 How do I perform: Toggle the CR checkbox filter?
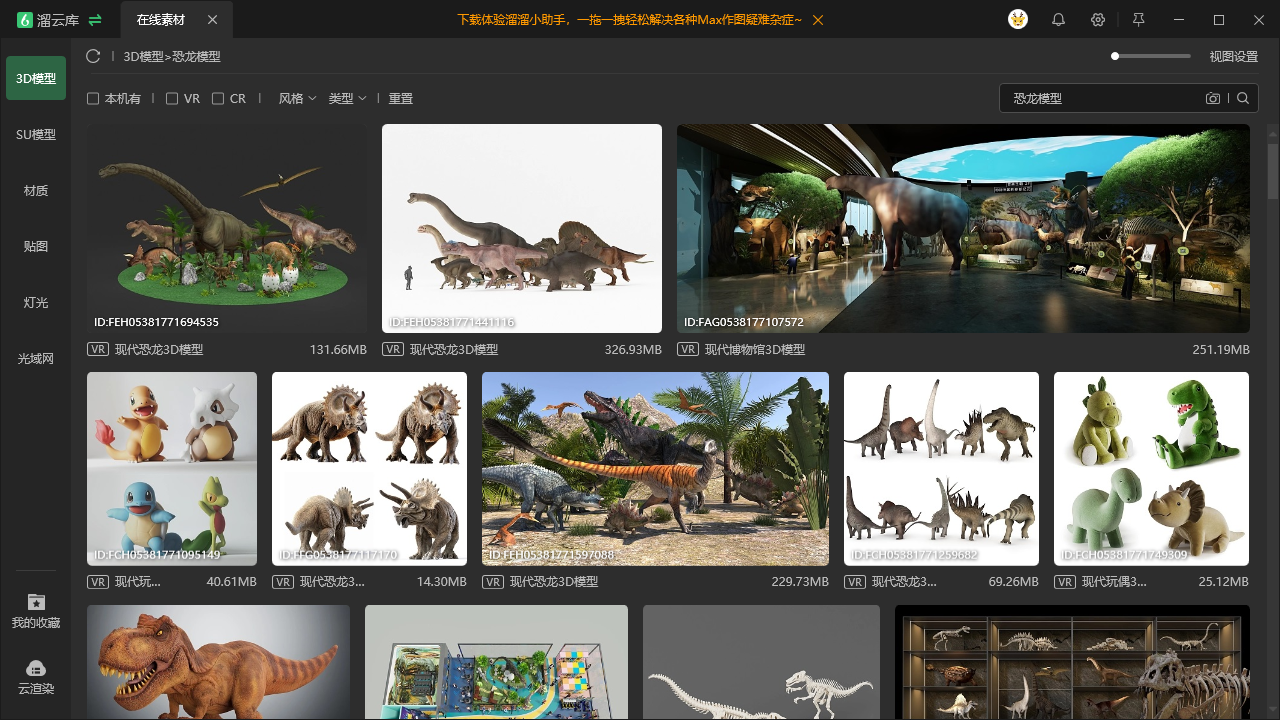(x=218, y=99)
